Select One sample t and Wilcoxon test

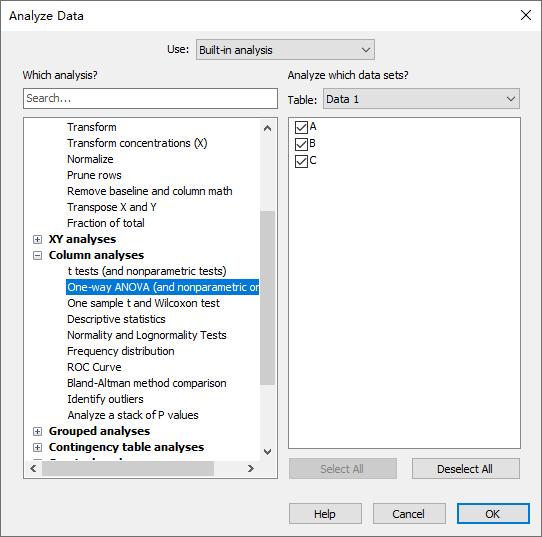coord(143,303)
